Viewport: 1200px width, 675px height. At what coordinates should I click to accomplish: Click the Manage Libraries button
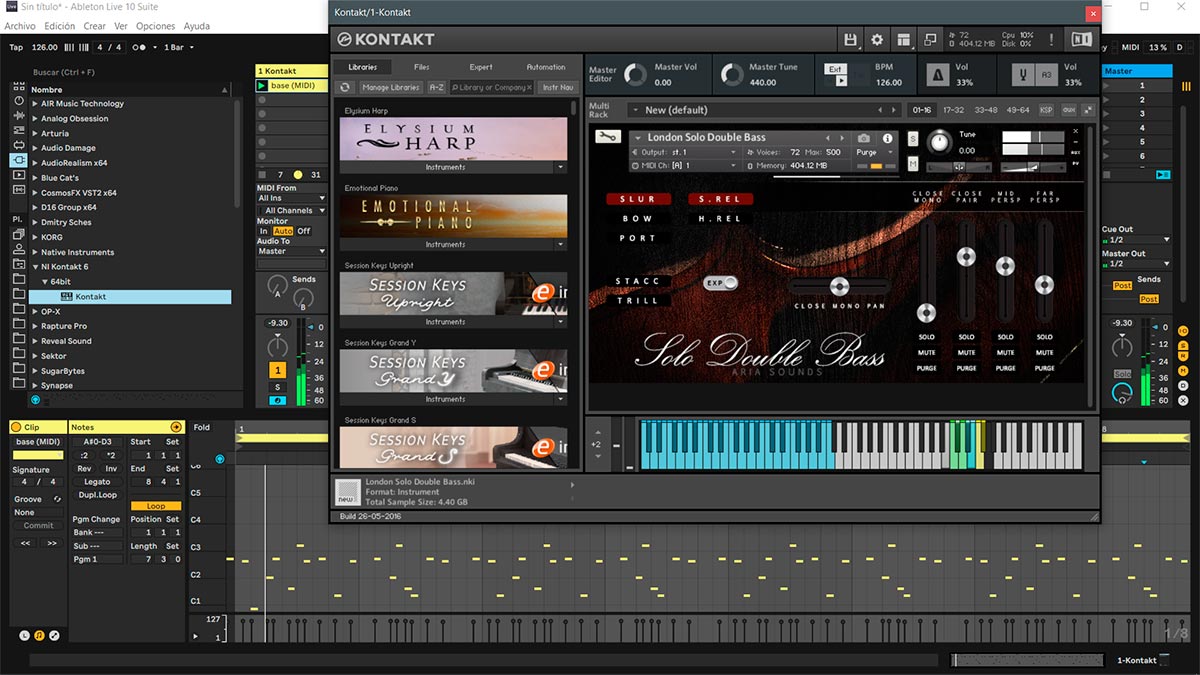point(391,87)
